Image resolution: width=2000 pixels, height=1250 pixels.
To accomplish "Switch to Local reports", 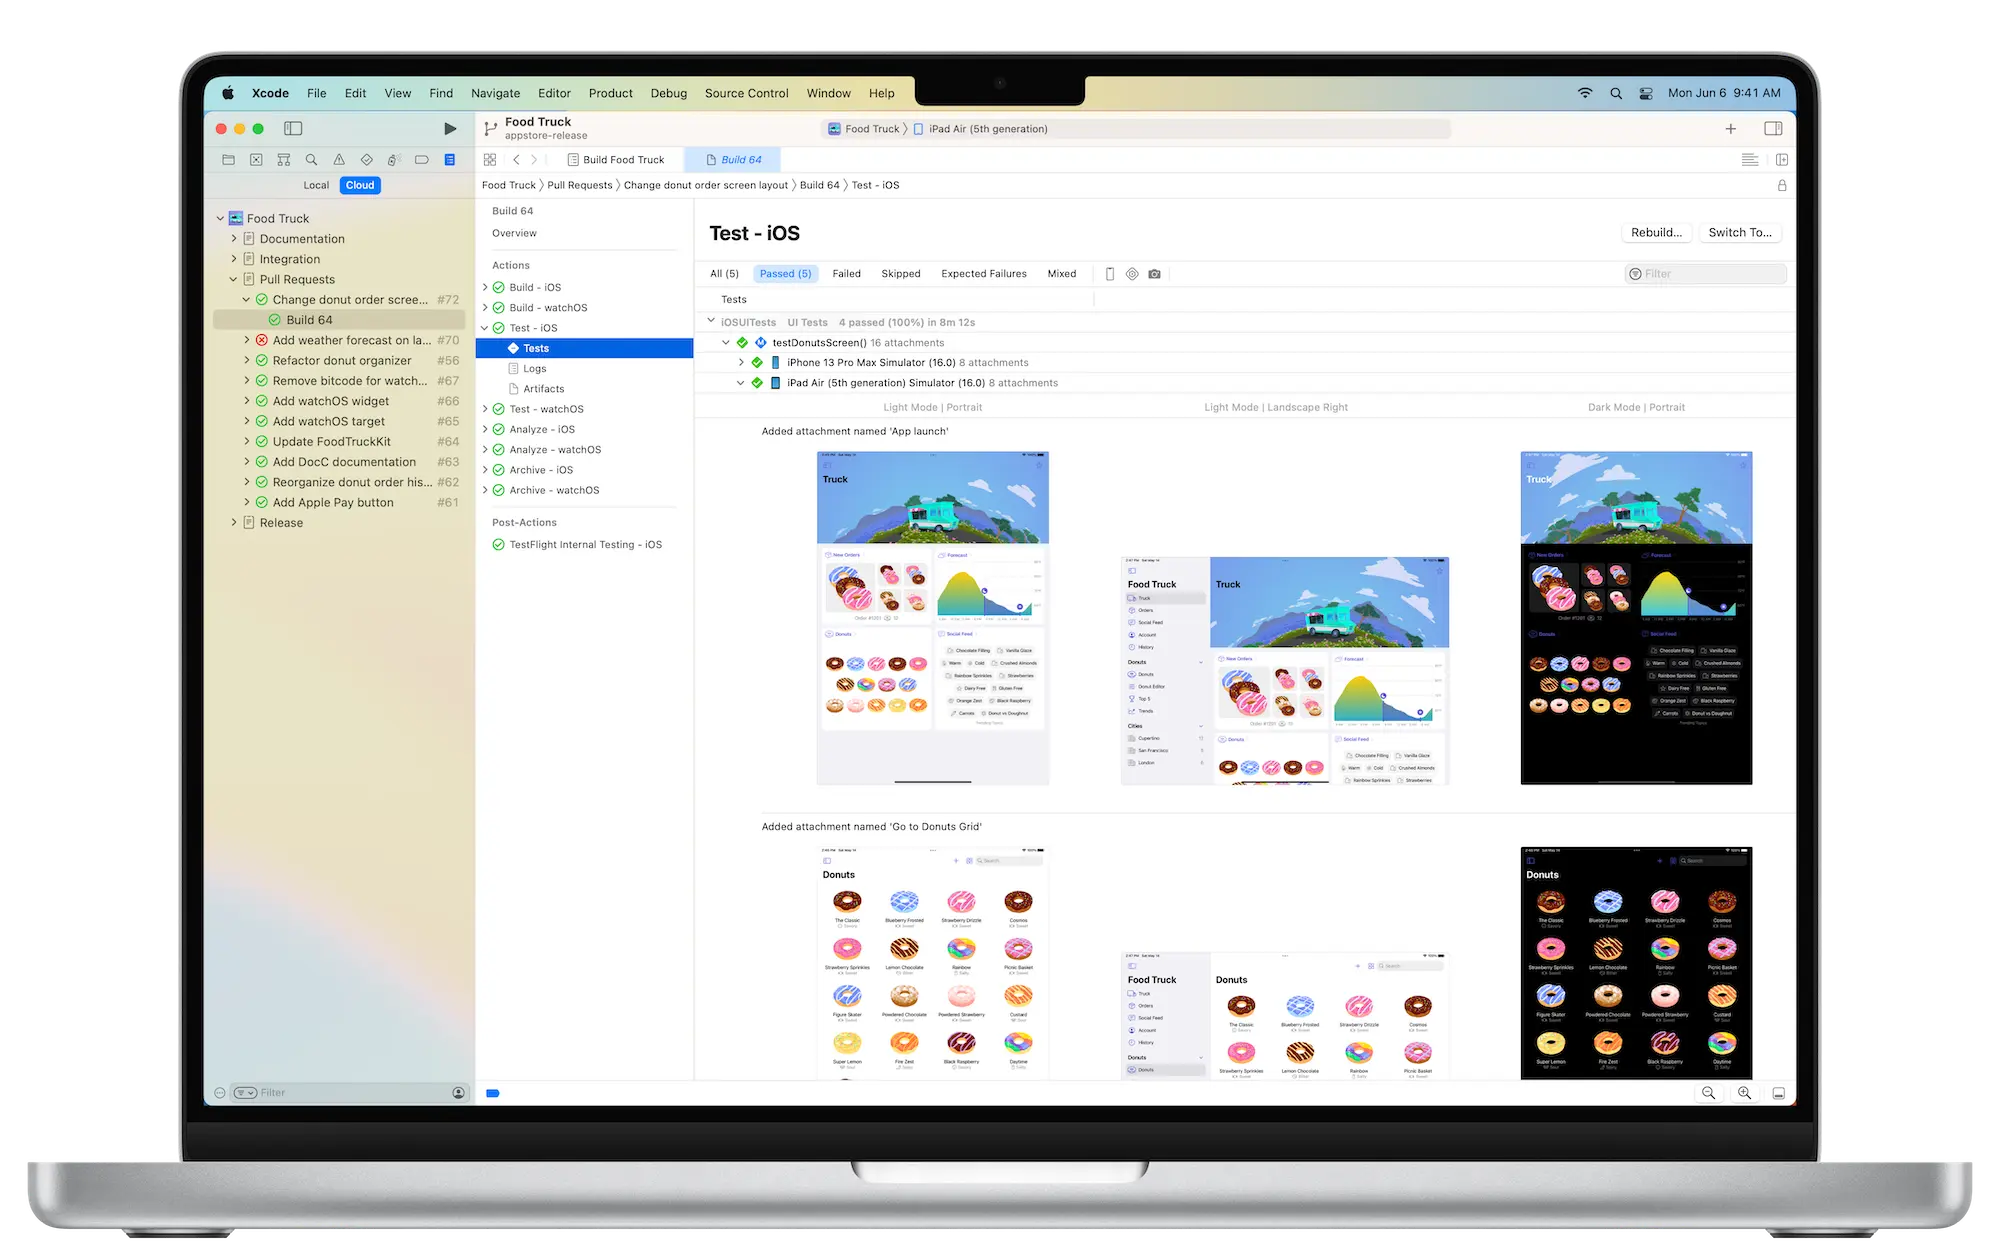I will [316, 185].
